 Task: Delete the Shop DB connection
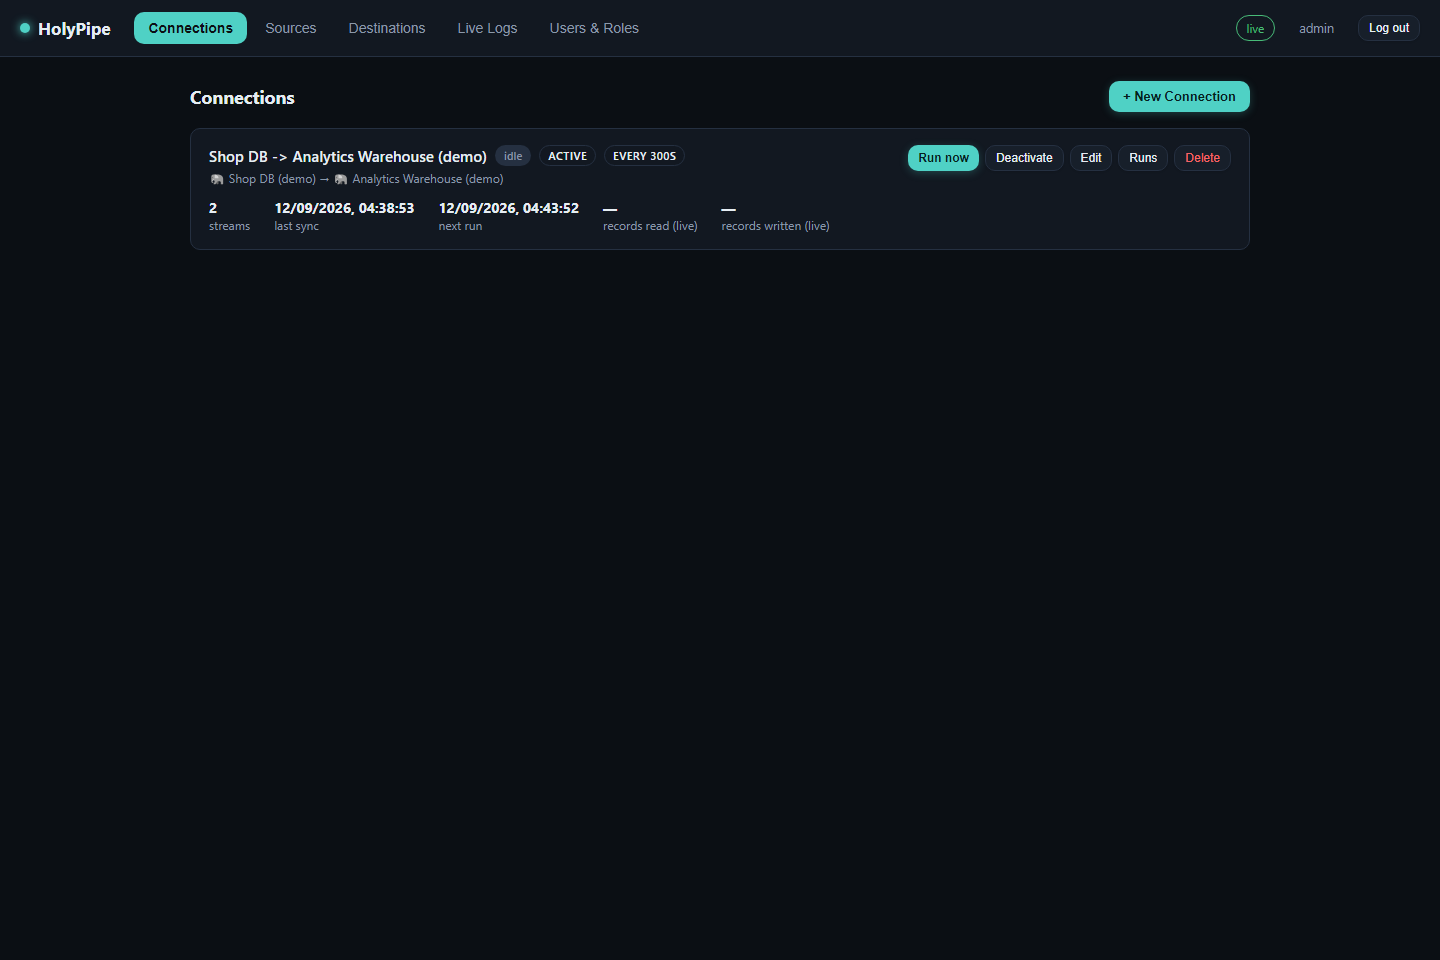point(1202,158)
